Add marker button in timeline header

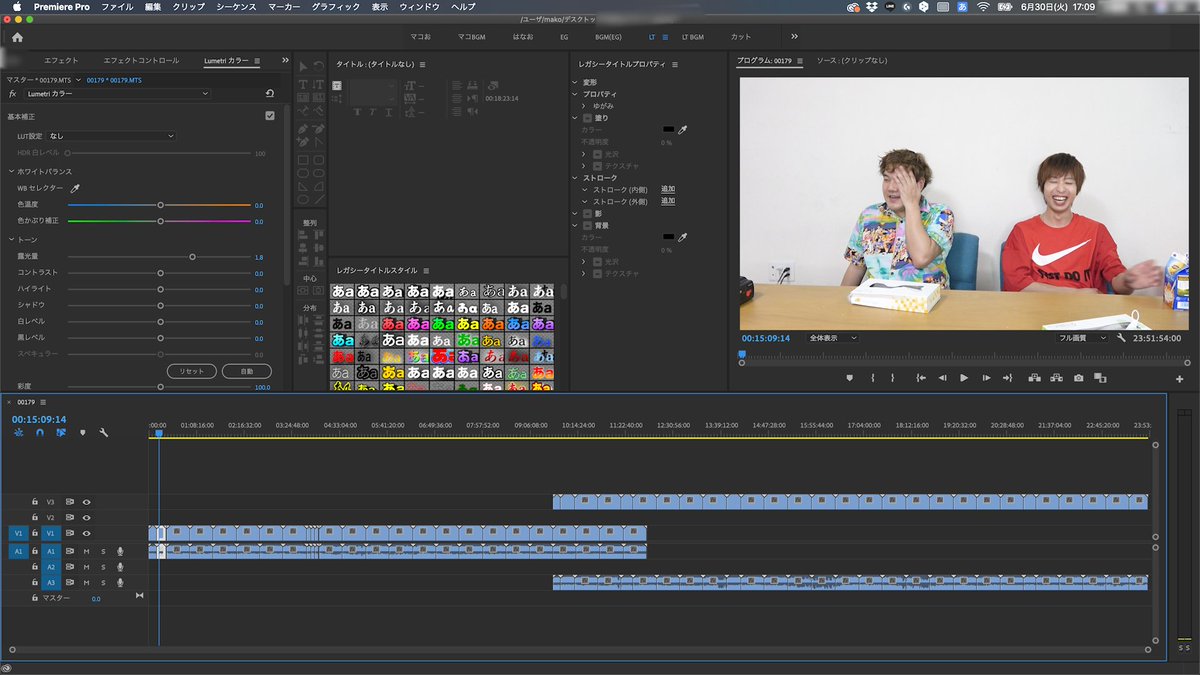82,433
